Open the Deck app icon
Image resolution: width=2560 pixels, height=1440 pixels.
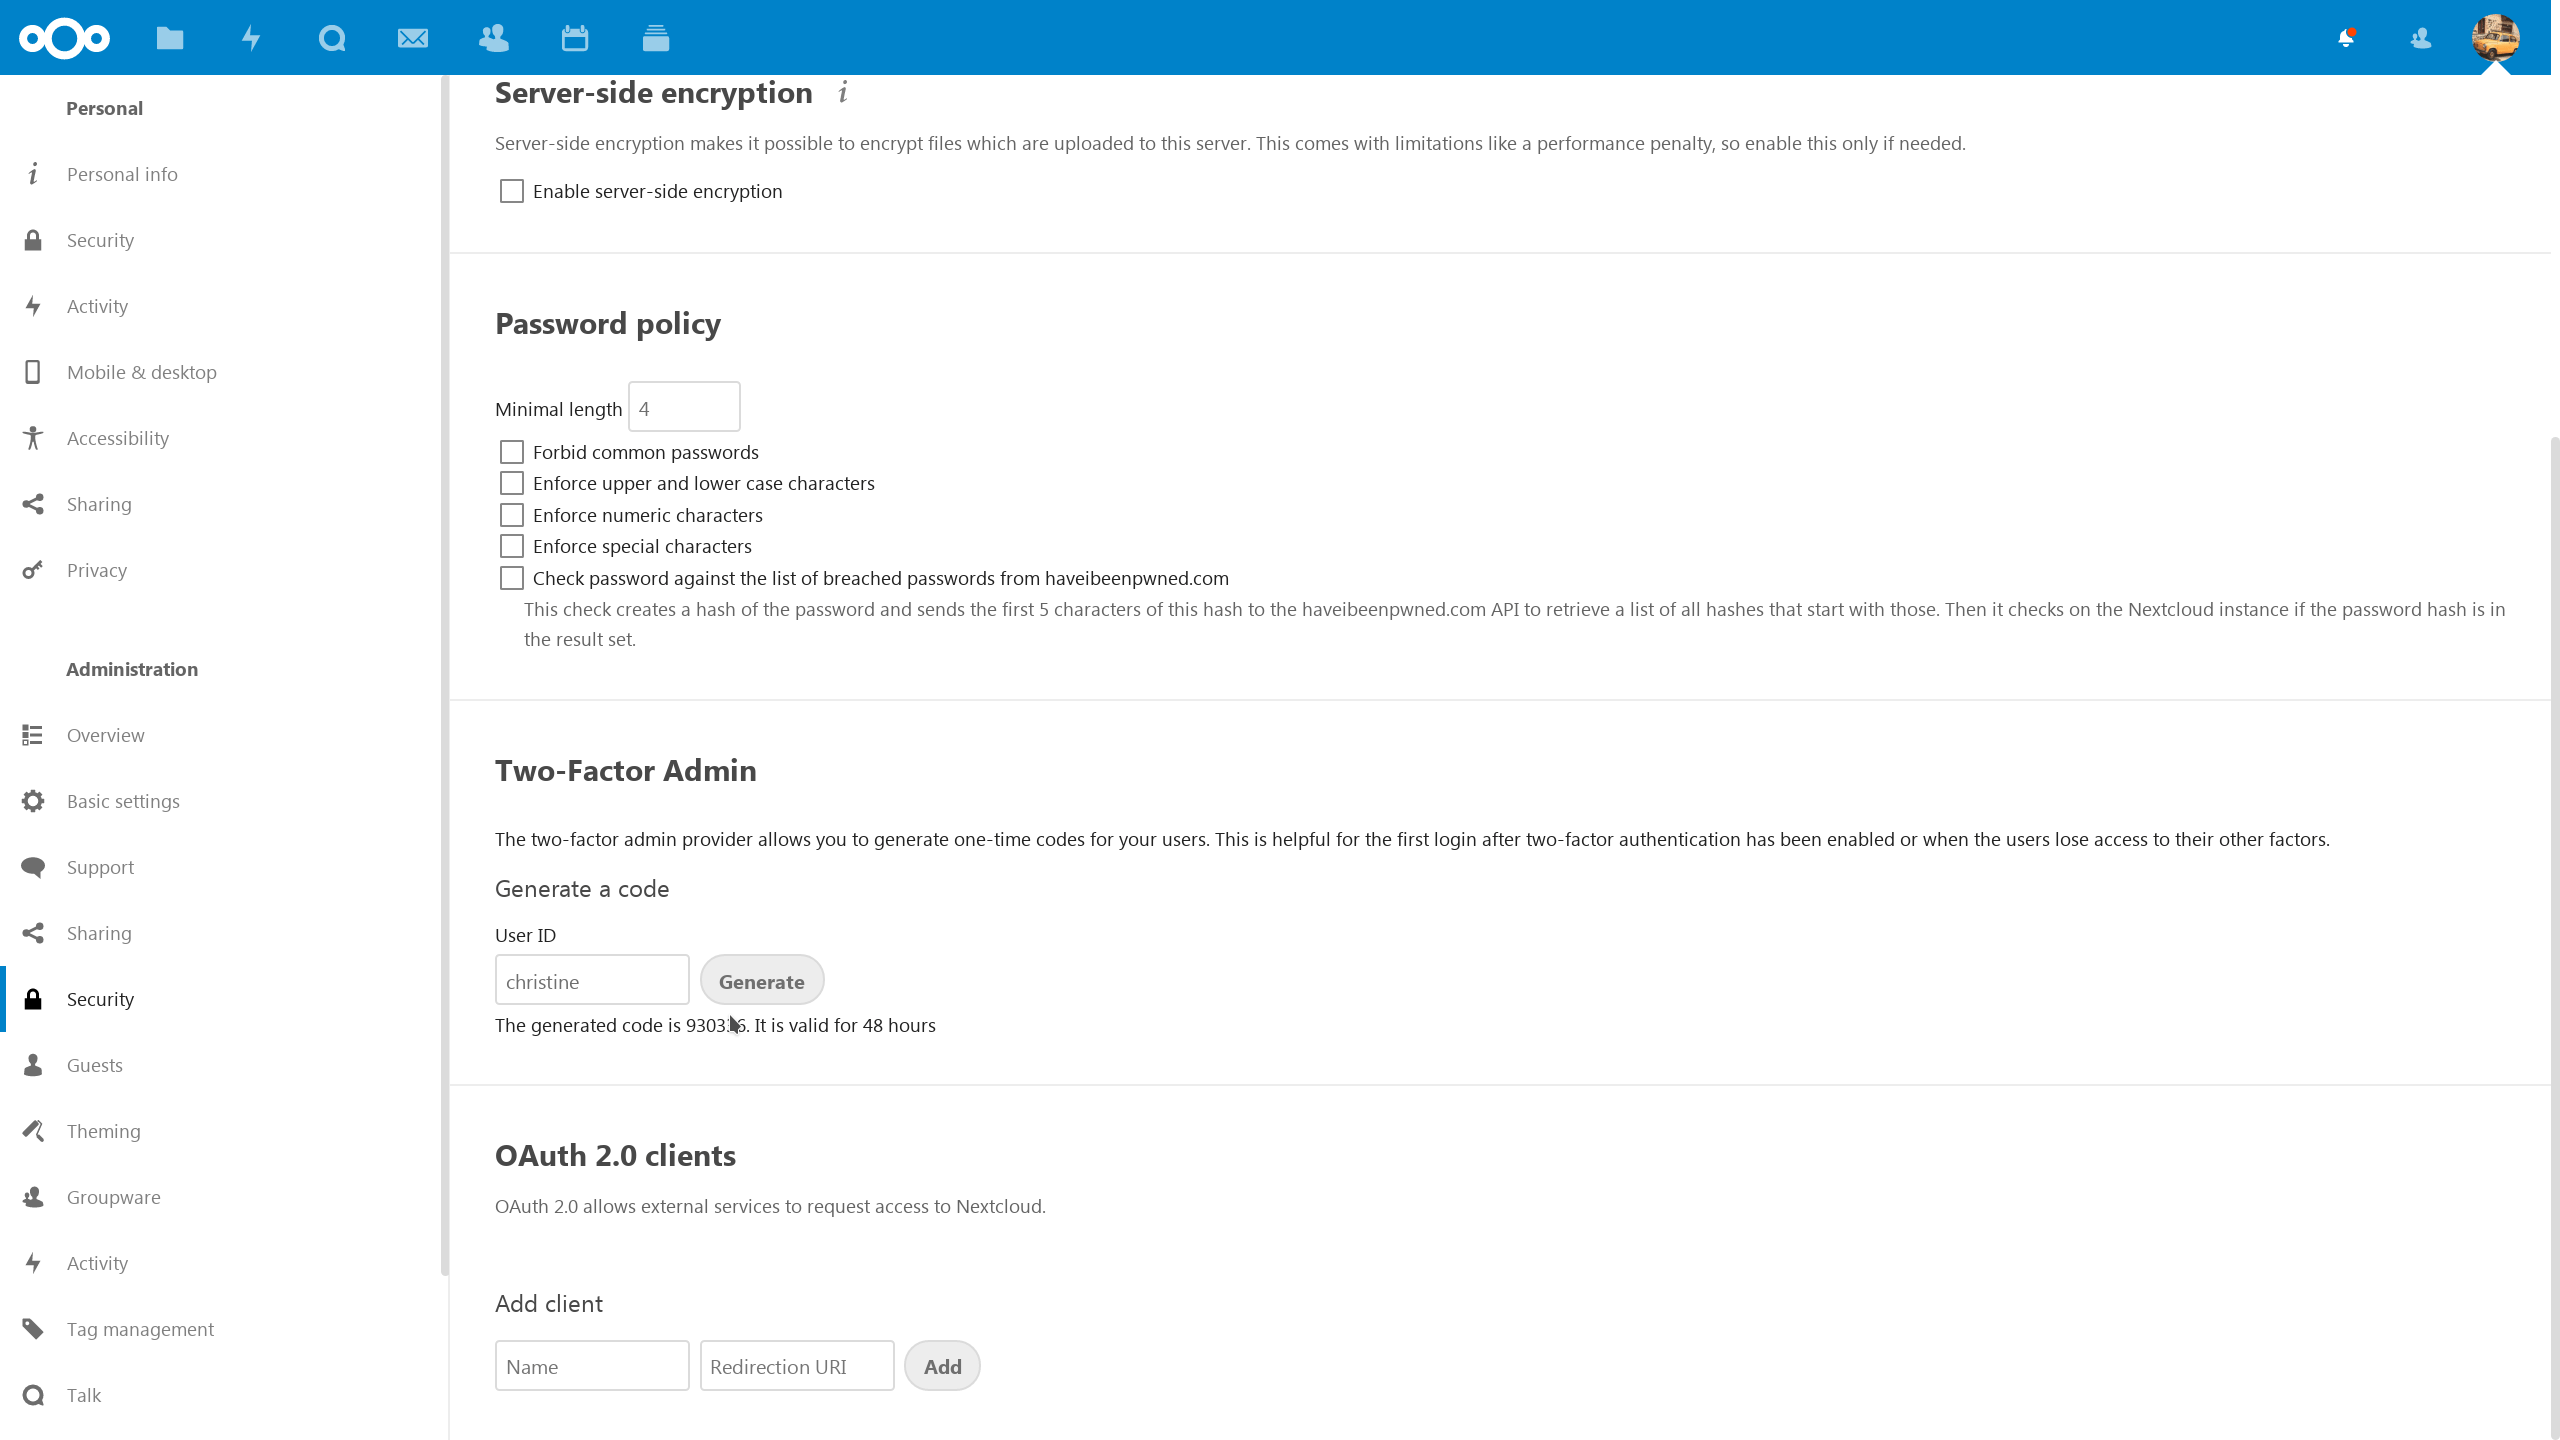(x=656, y=38)
